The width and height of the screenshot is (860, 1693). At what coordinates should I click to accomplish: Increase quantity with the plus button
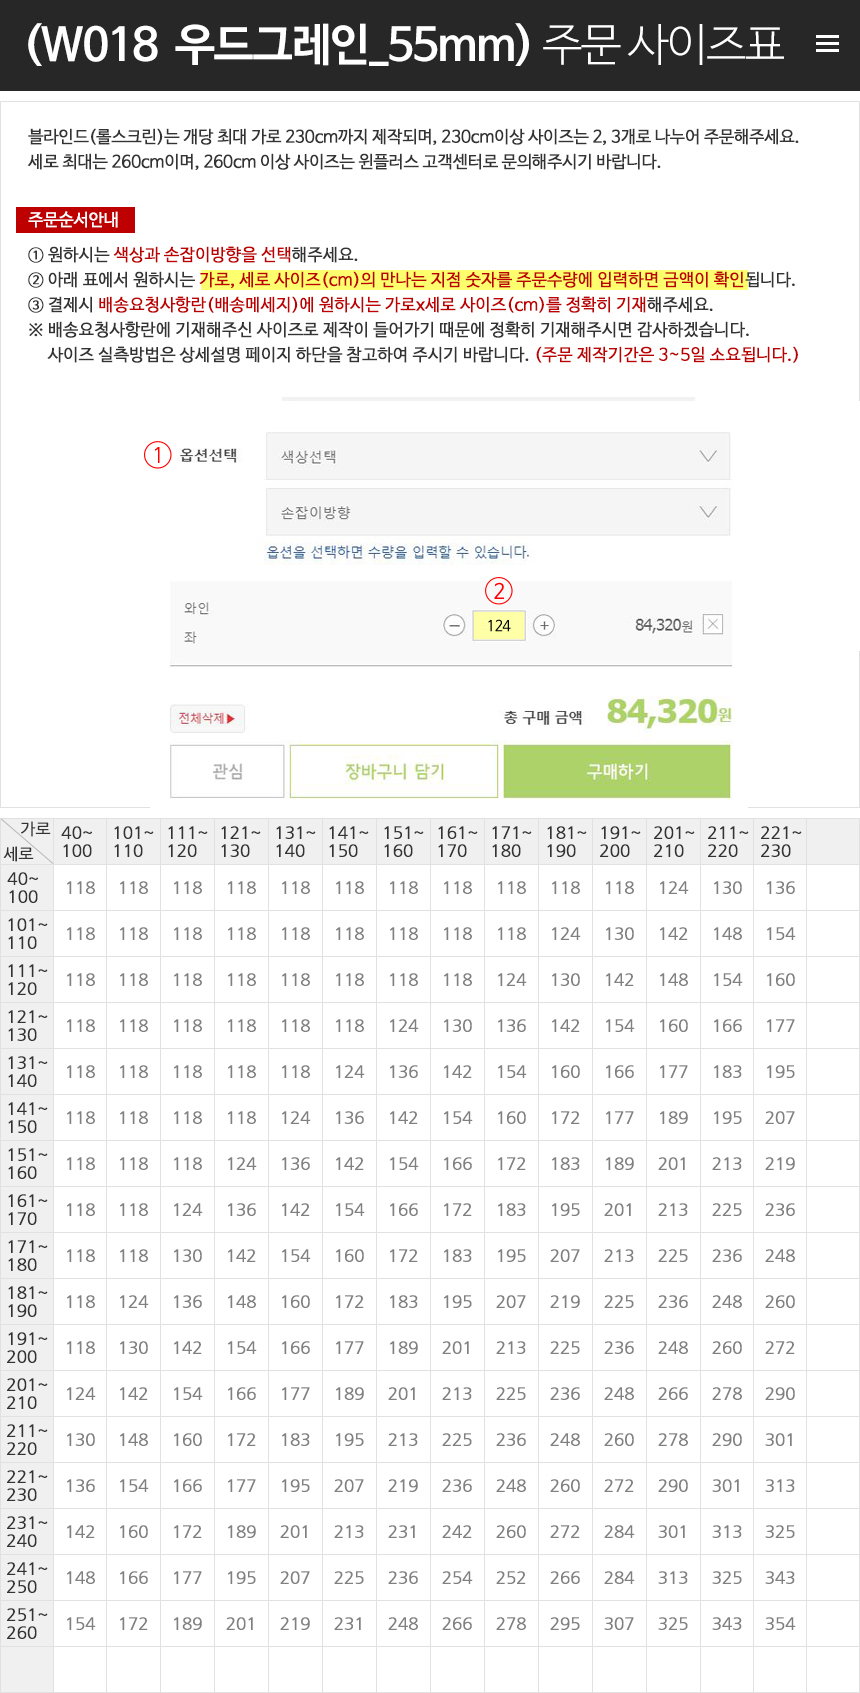[544, 626]
